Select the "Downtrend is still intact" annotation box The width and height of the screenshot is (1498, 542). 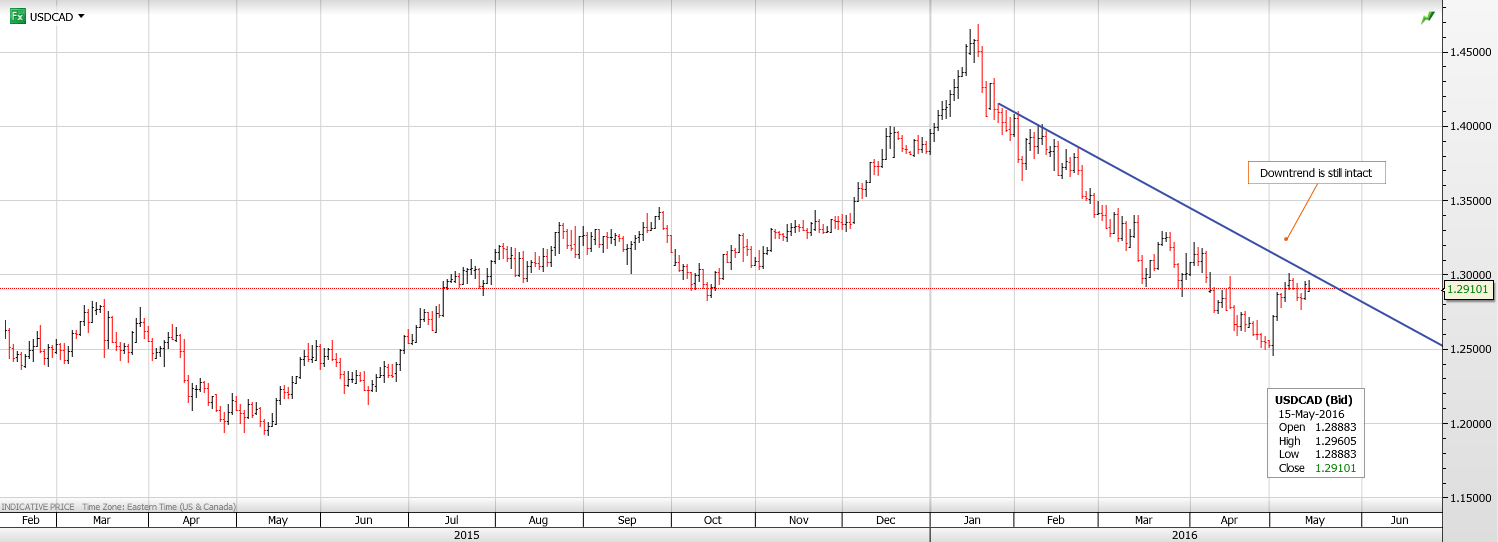tap(1315, 173)
